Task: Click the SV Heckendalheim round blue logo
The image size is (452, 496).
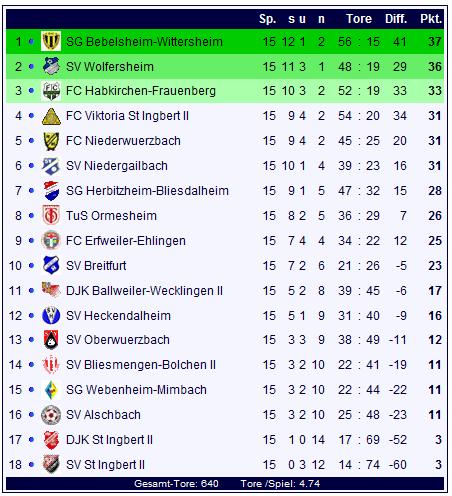Action: [51, 315]
